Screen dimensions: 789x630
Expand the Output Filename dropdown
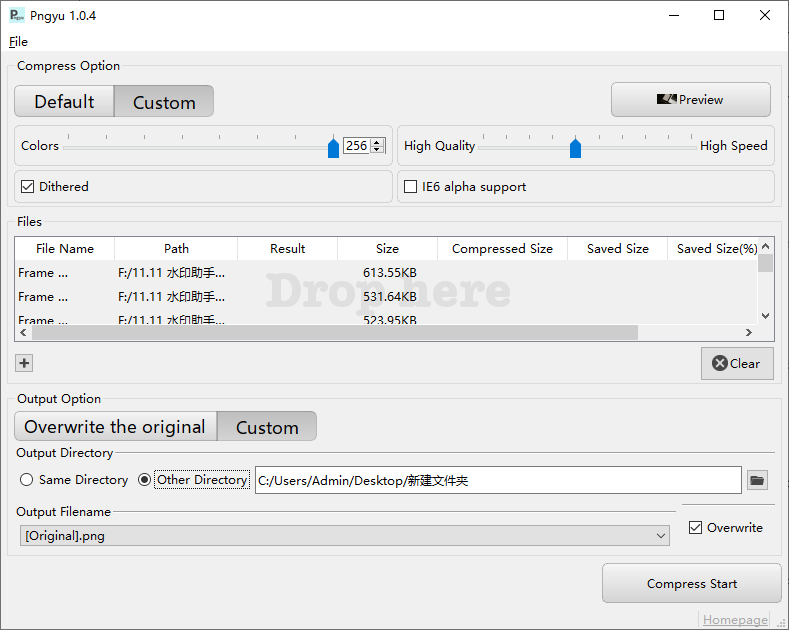click(x=661, y=536)
